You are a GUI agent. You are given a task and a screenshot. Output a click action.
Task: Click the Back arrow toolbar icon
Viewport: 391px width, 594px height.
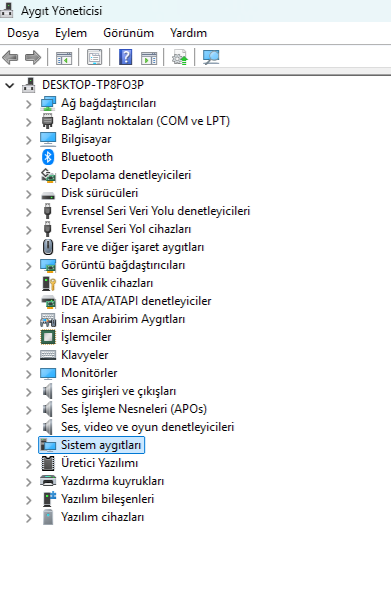tap(10, 58)
